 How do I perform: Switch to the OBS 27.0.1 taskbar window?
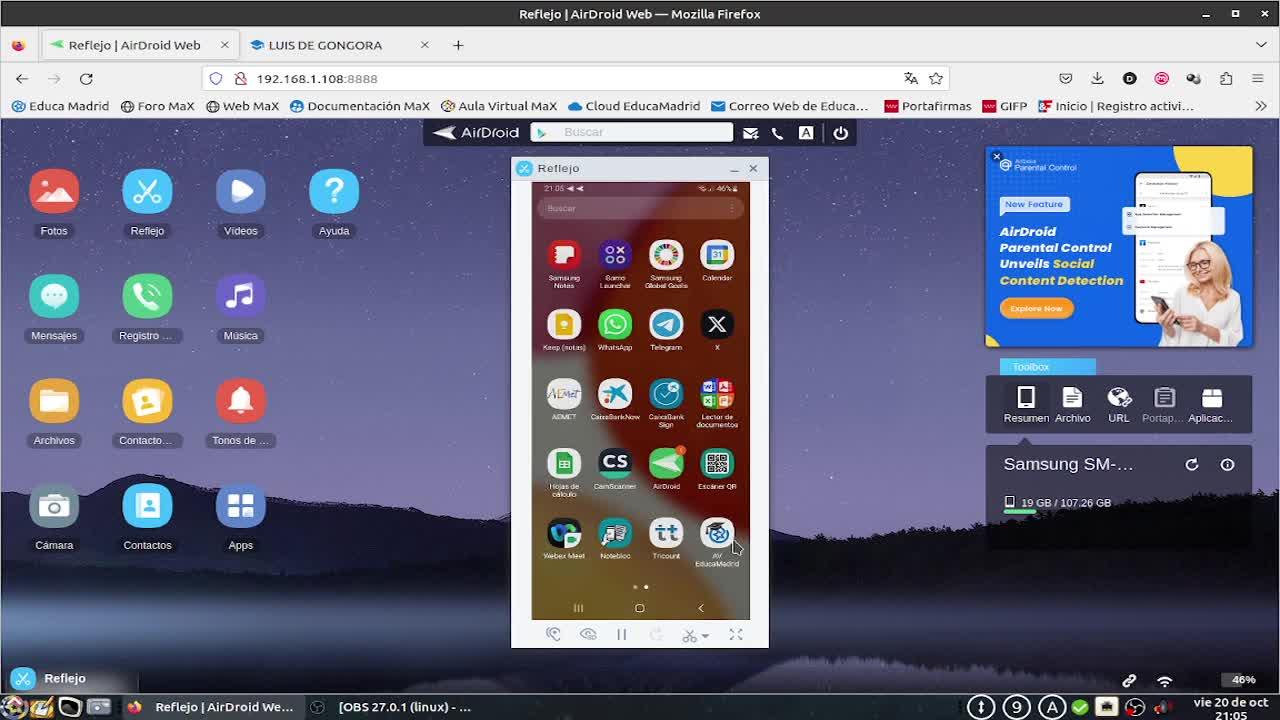coord(392,707)
